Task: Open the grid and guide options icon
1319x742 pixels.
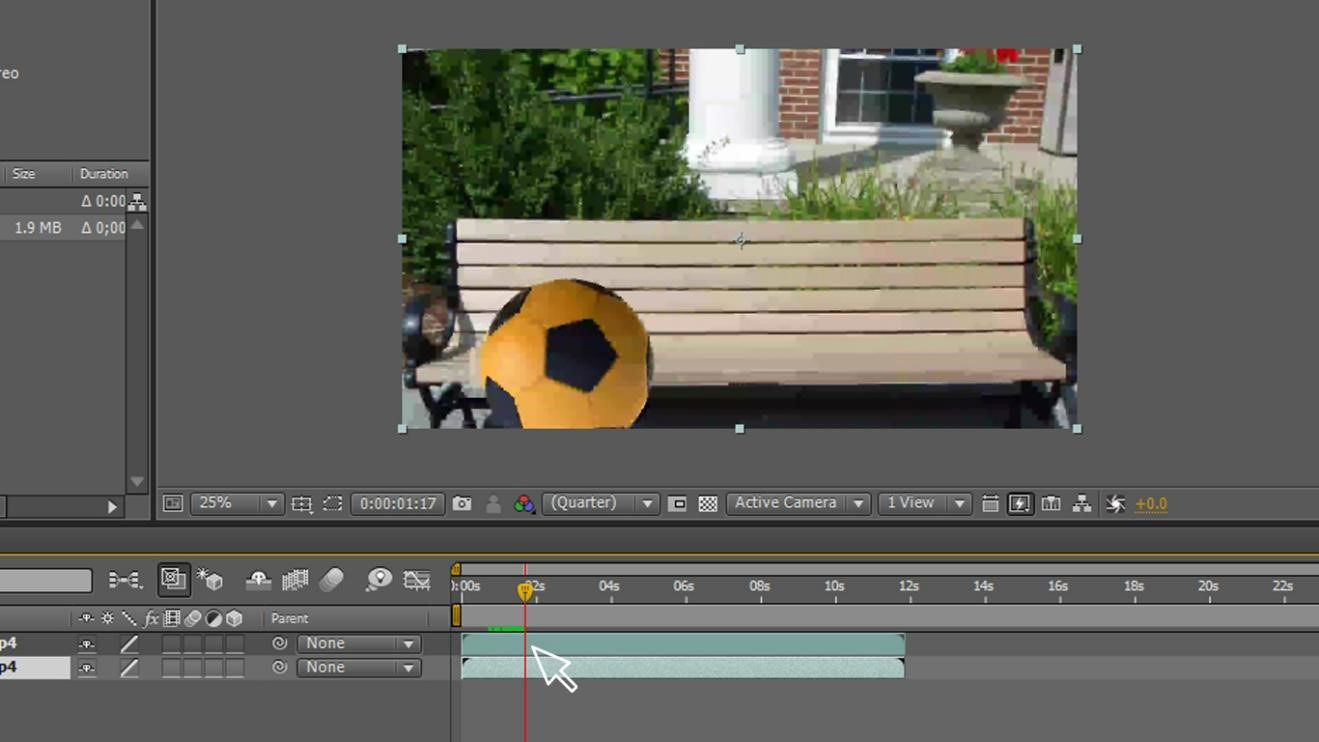Action: coord(302,504)
